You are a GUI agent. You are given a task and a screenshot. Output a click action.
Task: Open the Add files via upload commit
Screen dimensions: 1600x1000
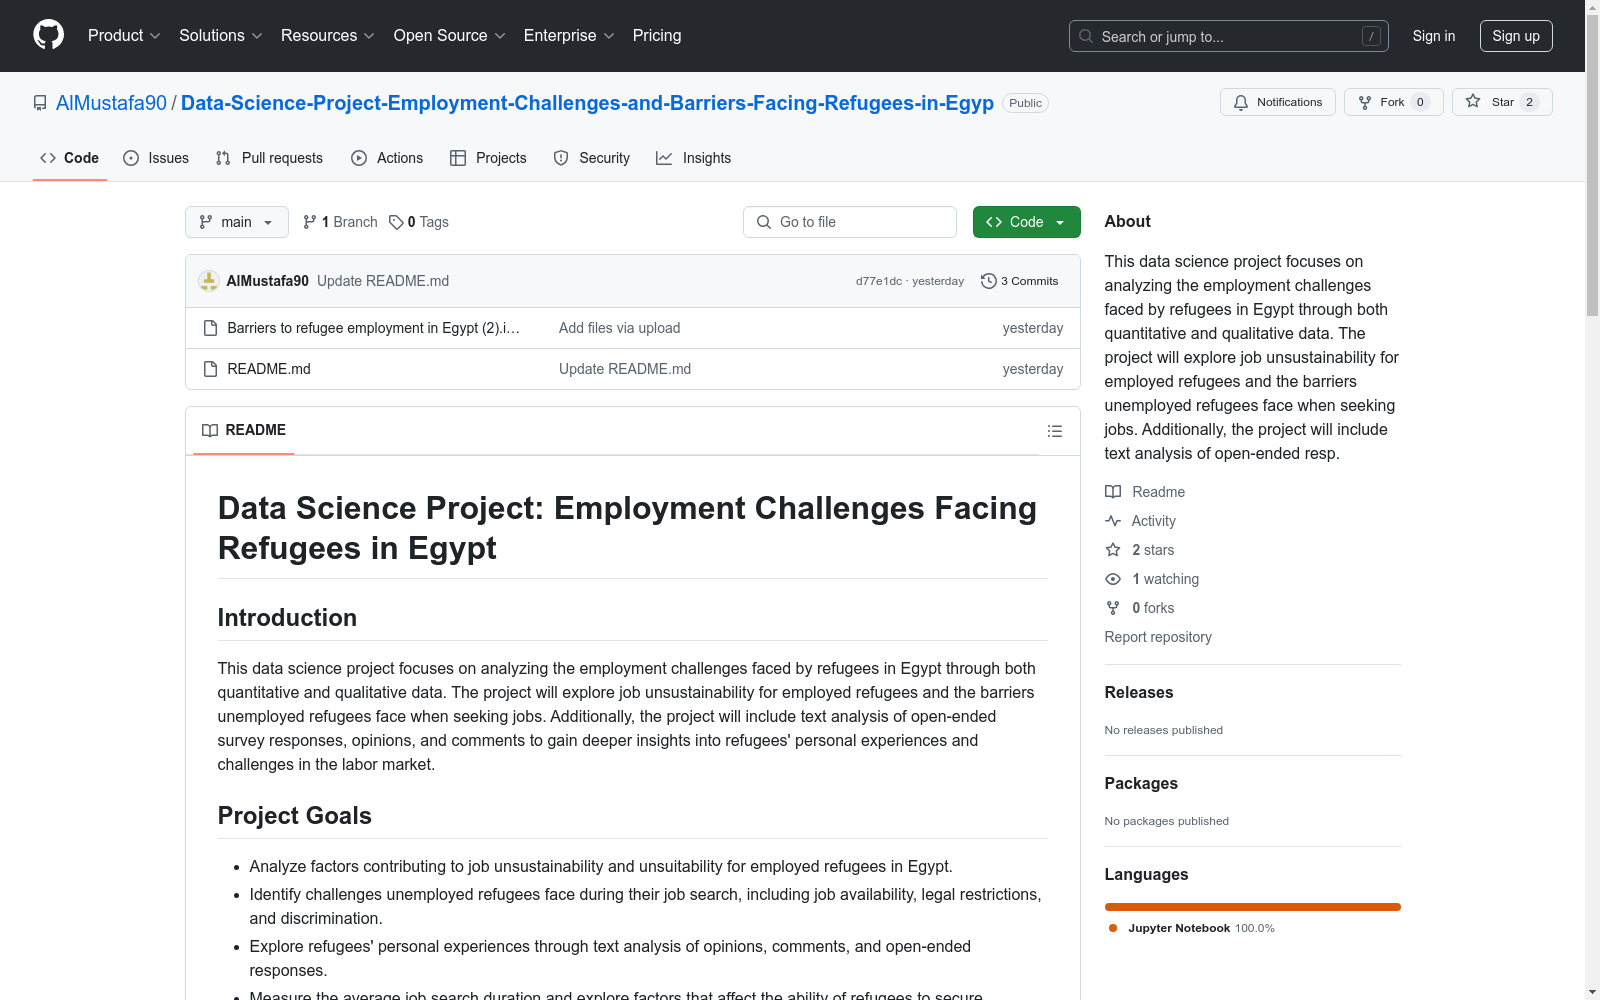619,328
